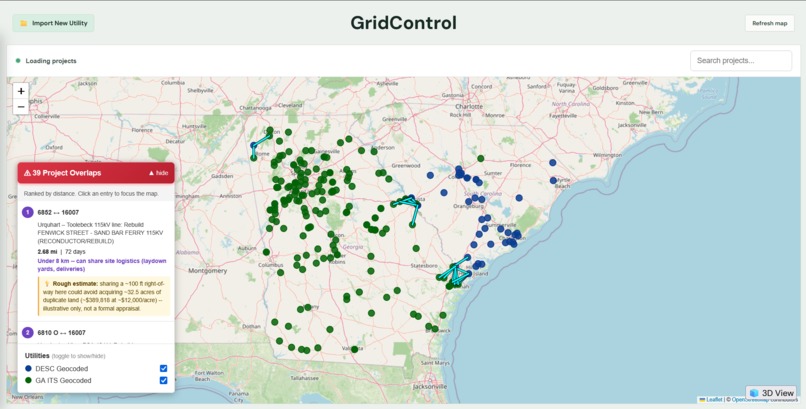Toggle the GA ITS Geocoded checkbox

(x=163, y=380)
